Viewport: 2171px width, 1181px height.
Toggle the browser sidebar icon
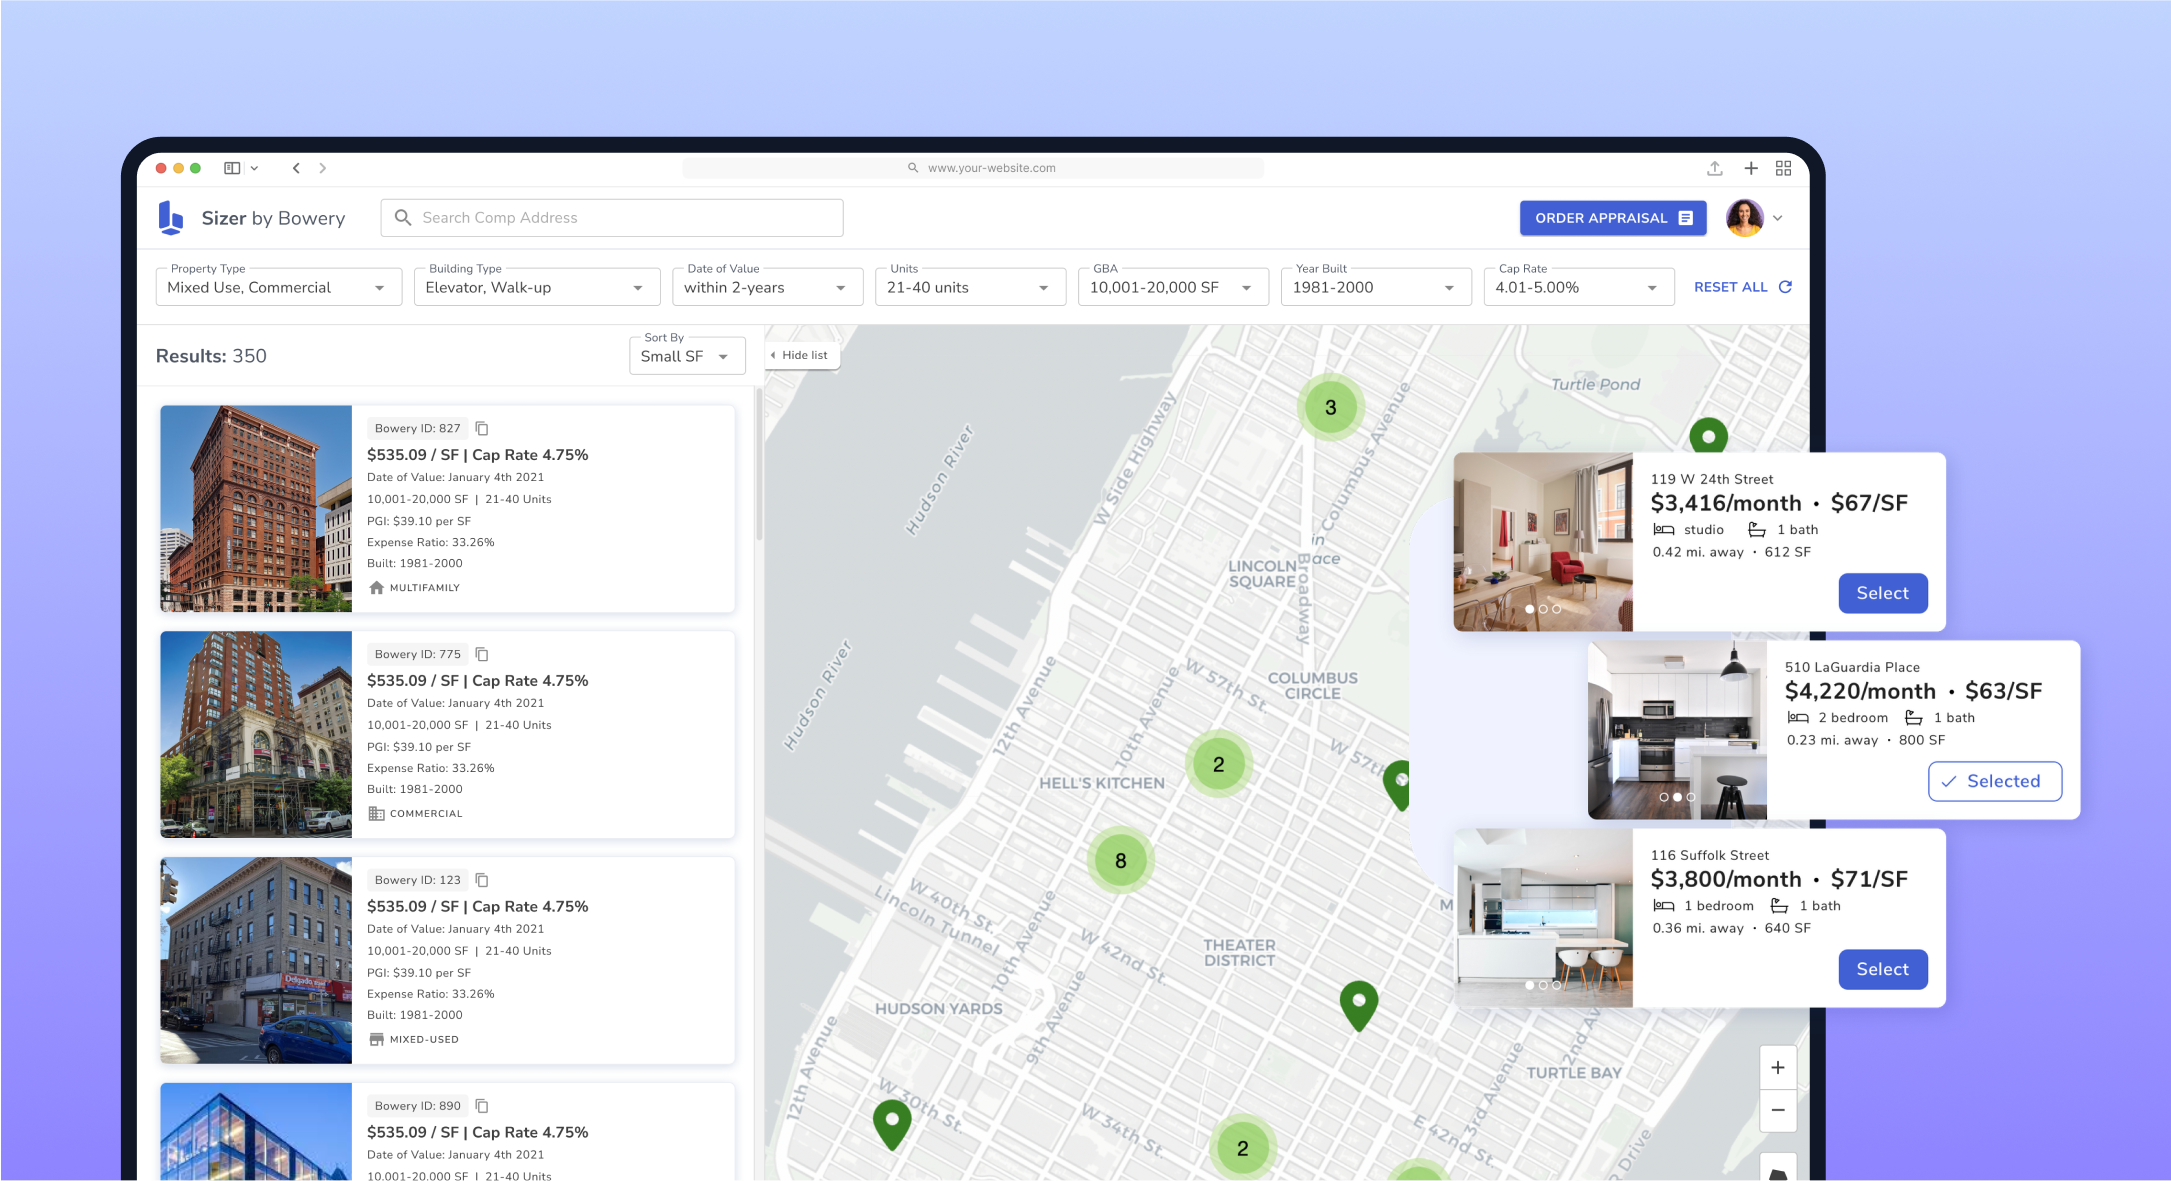232,168
